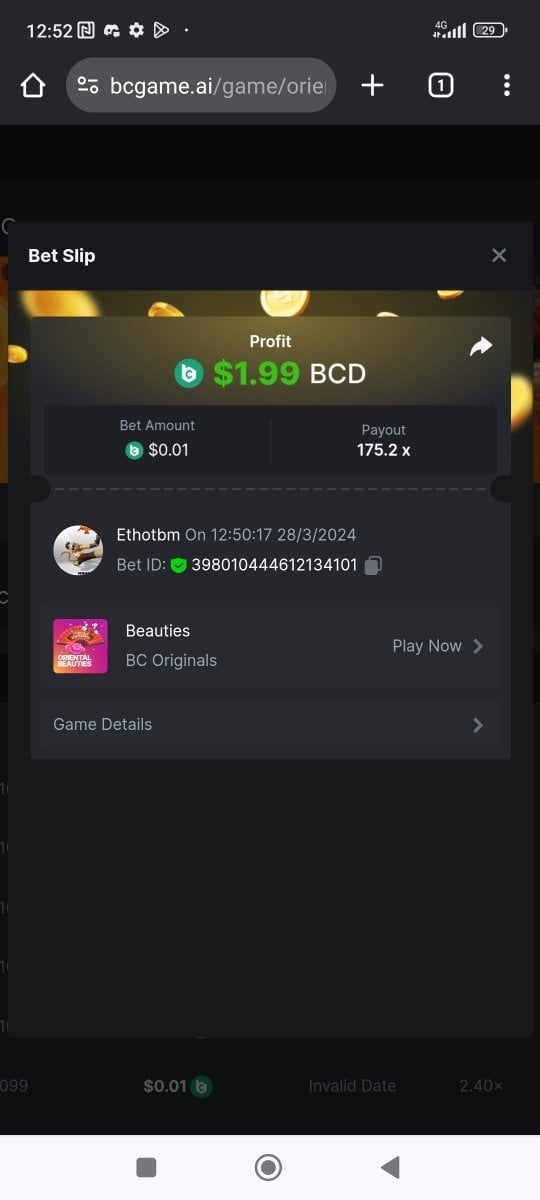The image size is (540, 1200).
Task: Tap the Android recent apps square button
Action: (146, 1167)
